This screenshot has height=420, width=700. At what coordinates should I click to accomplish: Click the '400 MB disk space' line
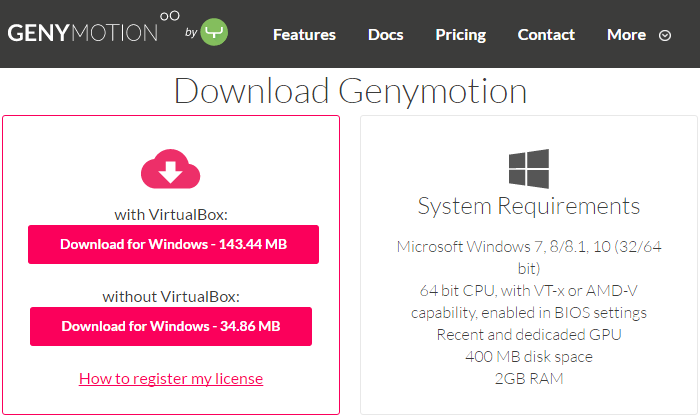[x=529, y=357]
